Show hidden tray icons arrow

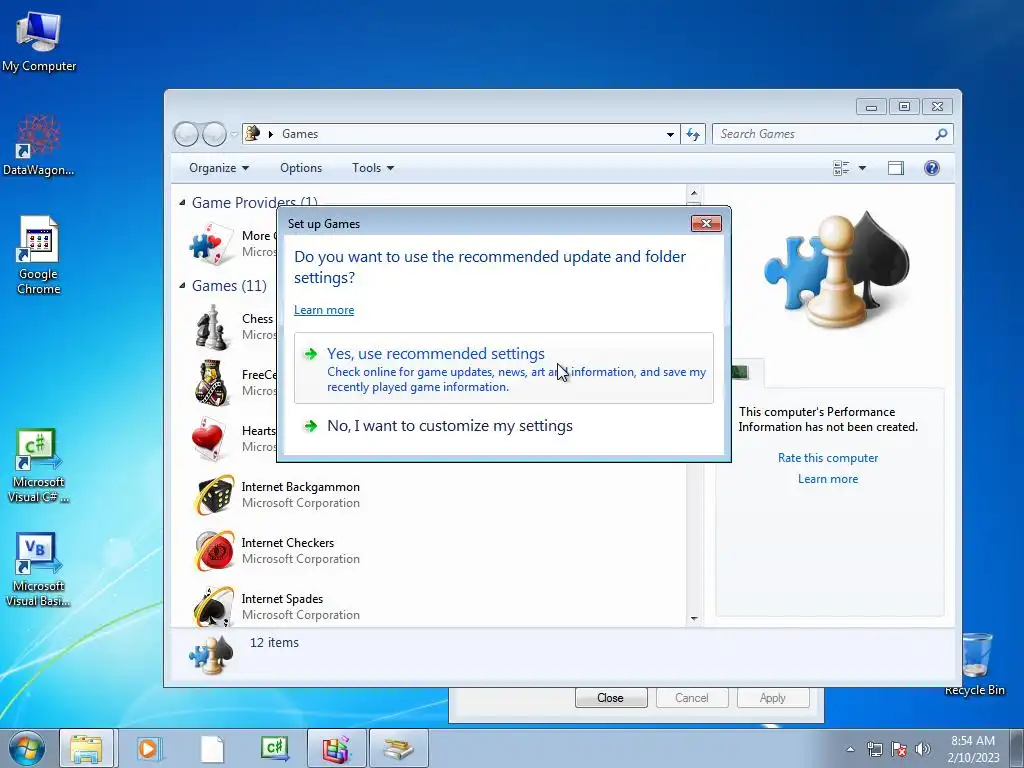[x=850, y=749]
